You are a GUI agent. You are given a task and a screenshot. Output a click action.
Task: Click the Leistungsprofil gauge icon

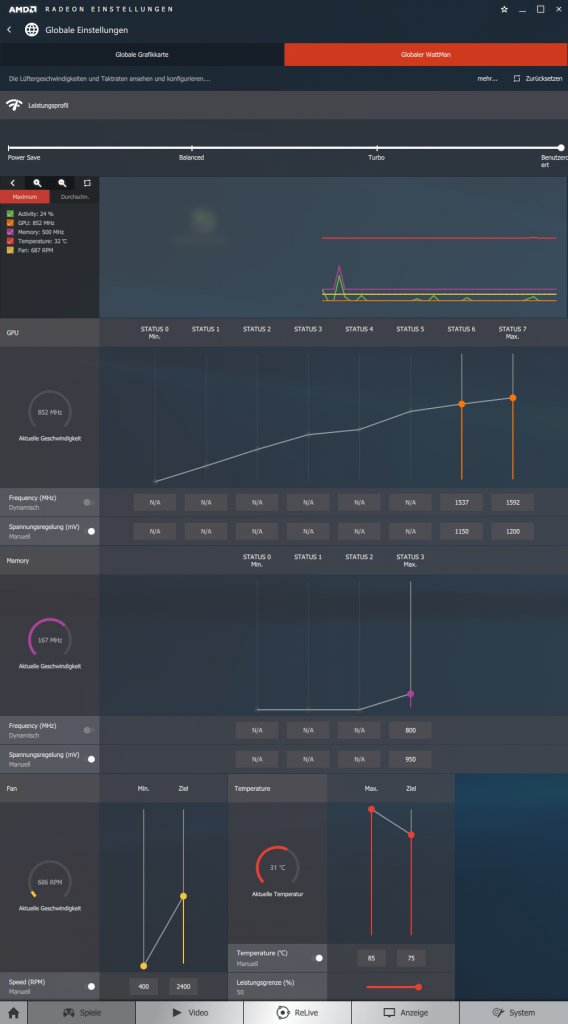[x=14, y=105]
